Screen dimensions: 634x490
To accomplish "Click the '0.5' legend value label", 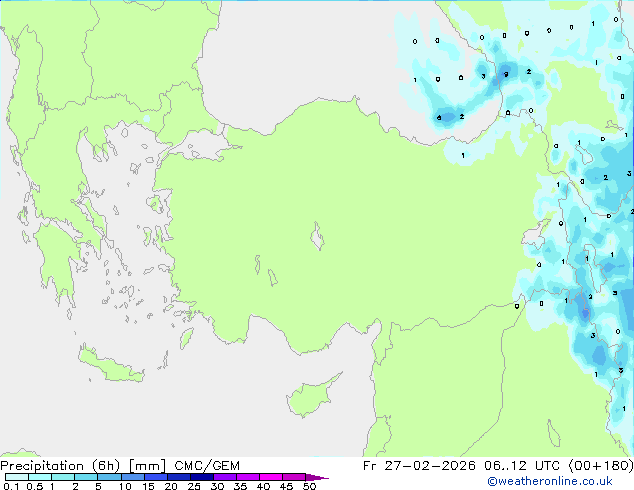I will pos(35,486).
